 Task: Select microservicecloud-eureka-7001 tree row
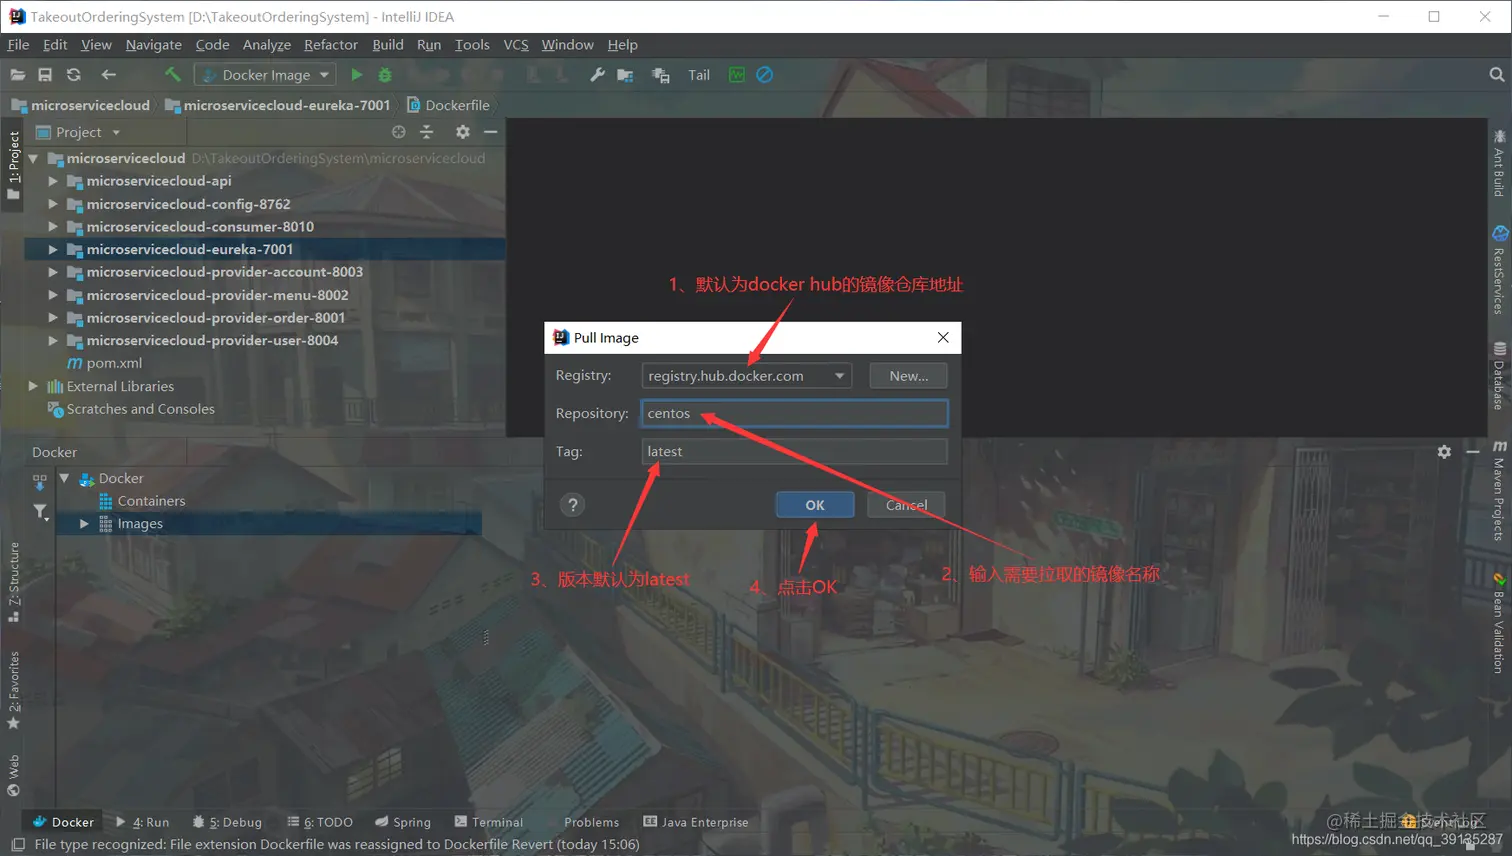coord(264,249)
